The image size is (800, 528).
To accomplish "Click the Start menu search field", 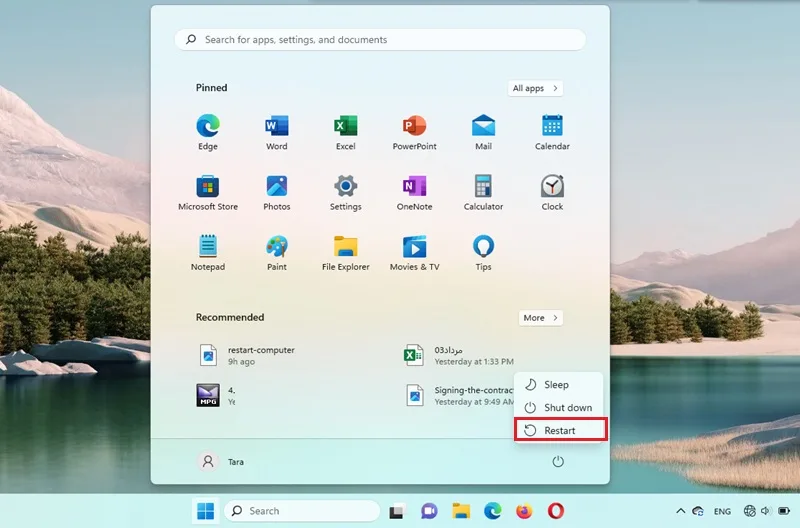I will [380, 40].
